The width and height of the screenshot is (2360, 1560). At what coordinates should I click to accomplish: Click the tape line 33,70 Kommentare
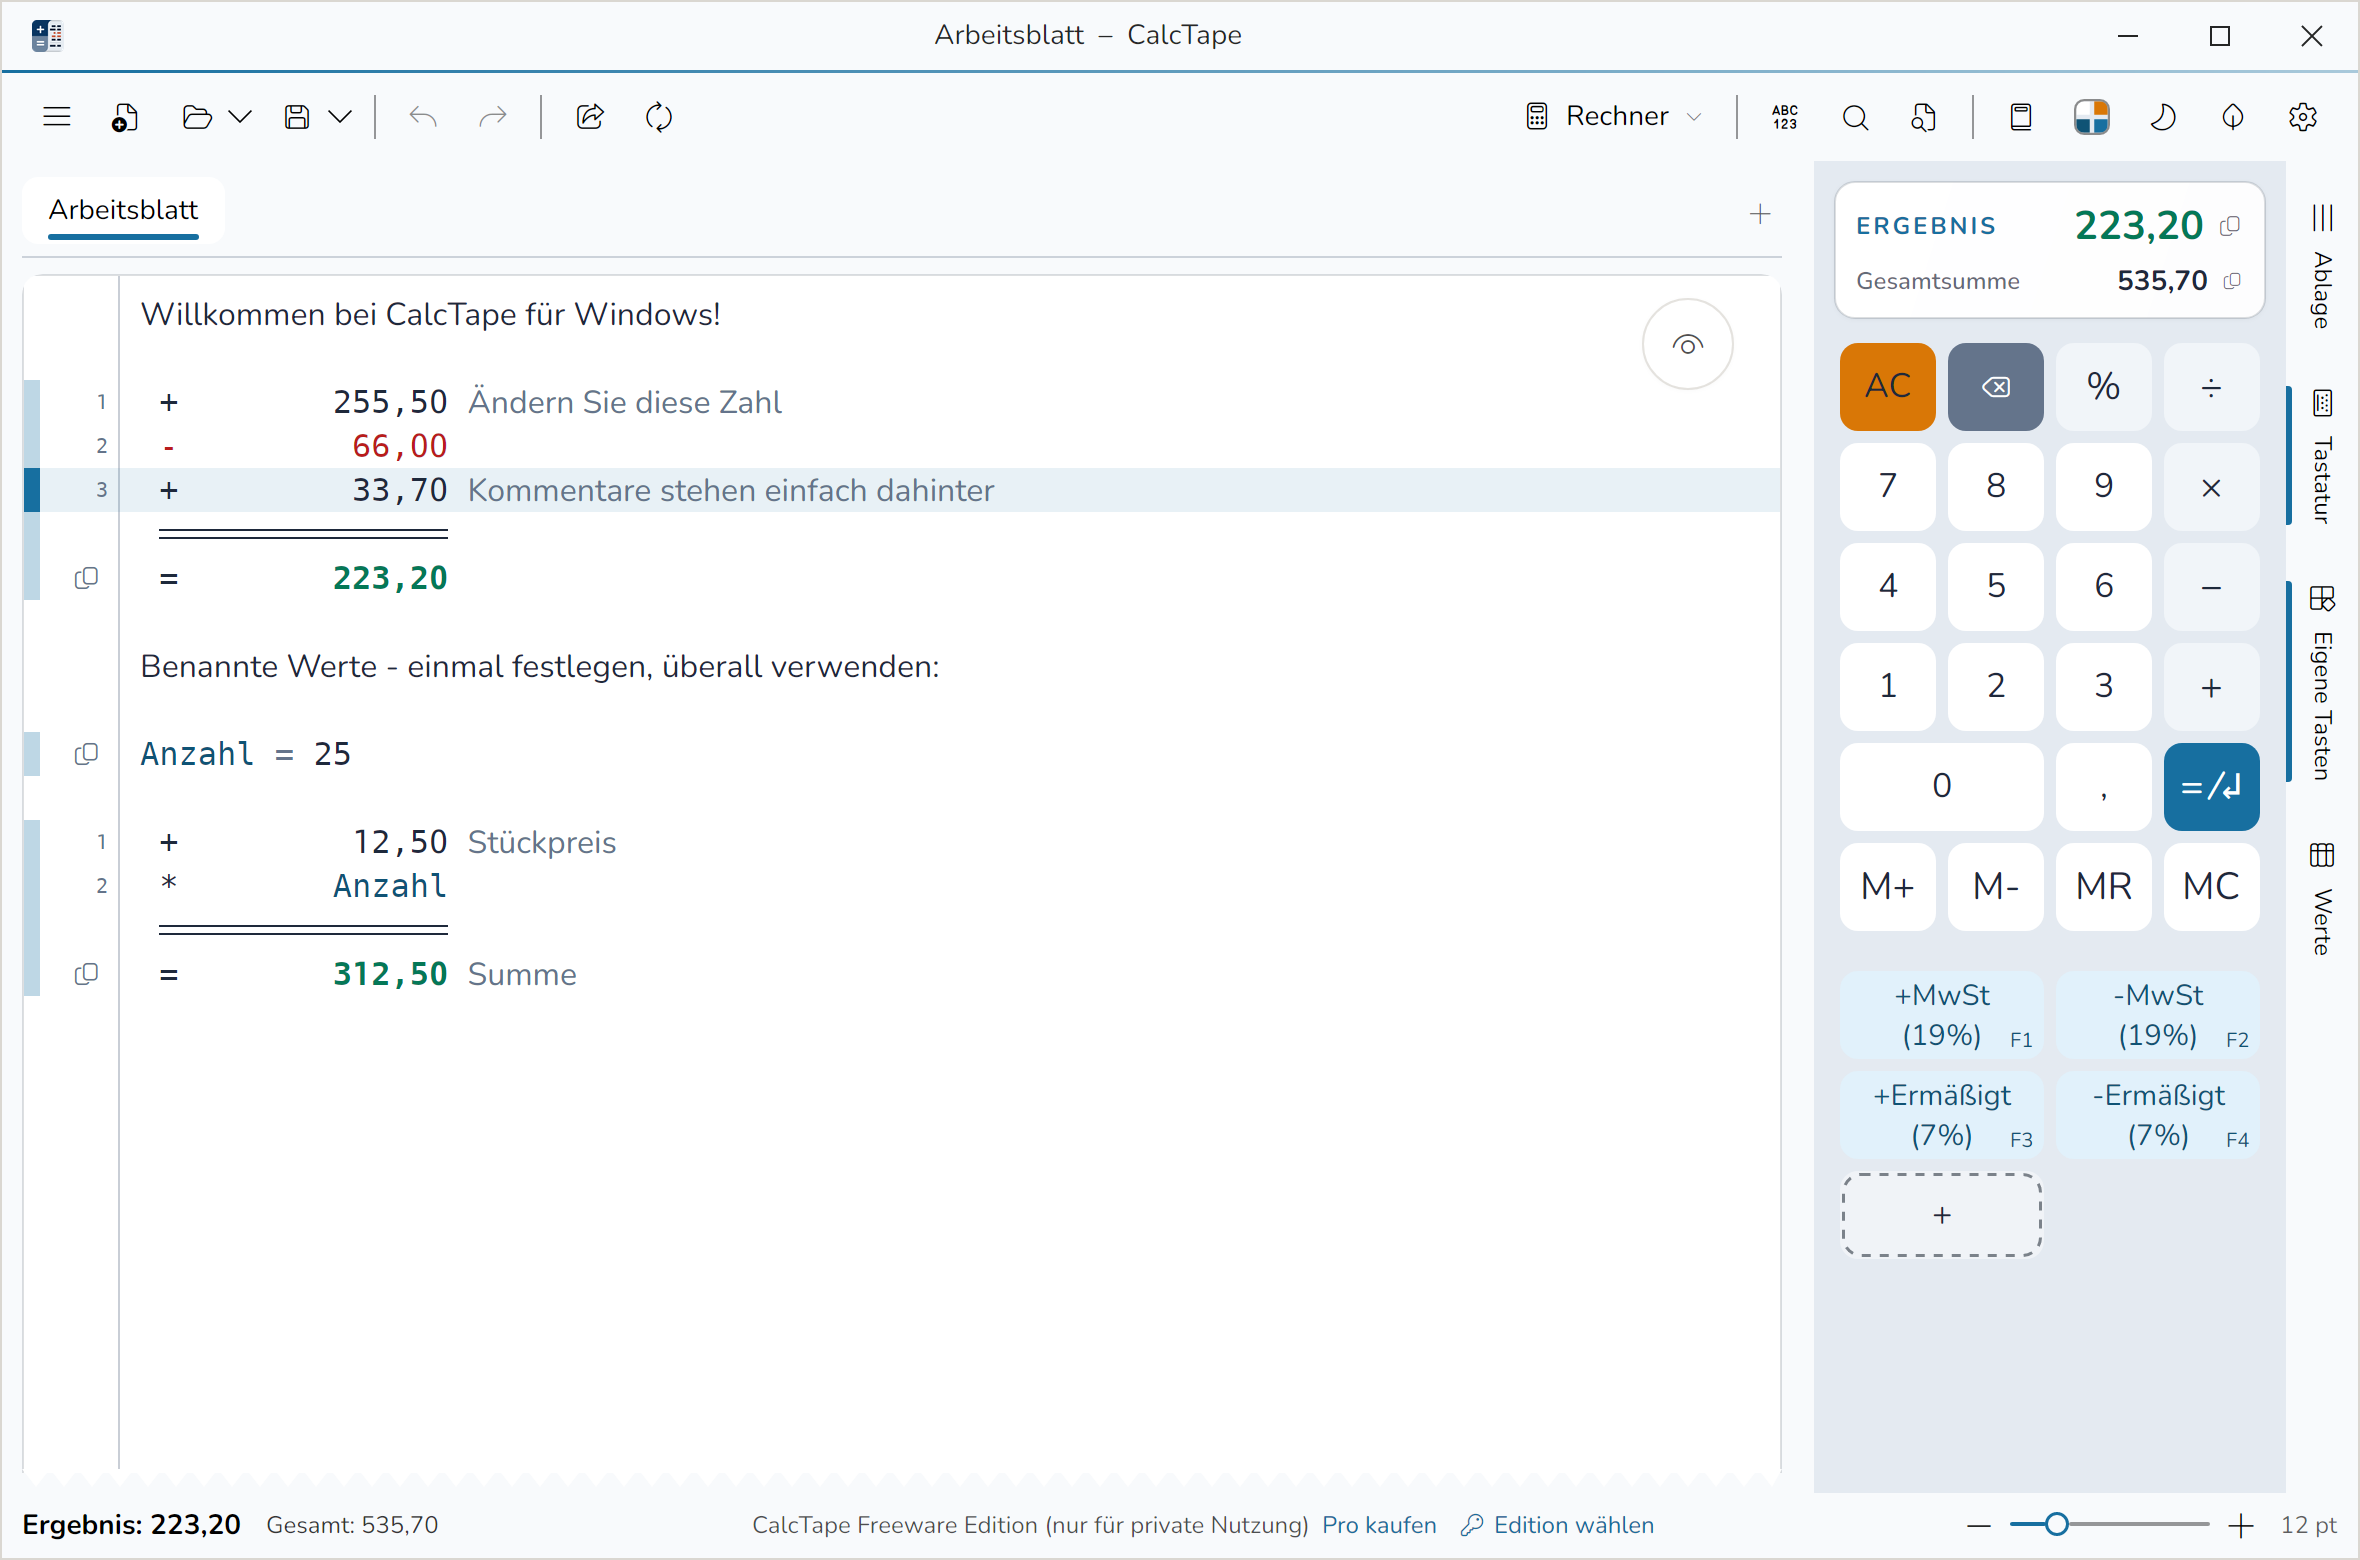[x=900, y=490]
